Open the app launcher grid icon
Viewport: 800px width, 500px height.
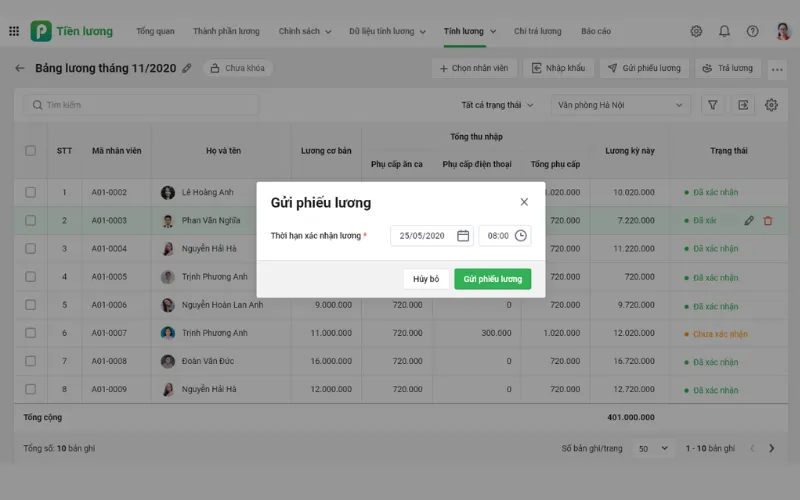coord(13,31)
